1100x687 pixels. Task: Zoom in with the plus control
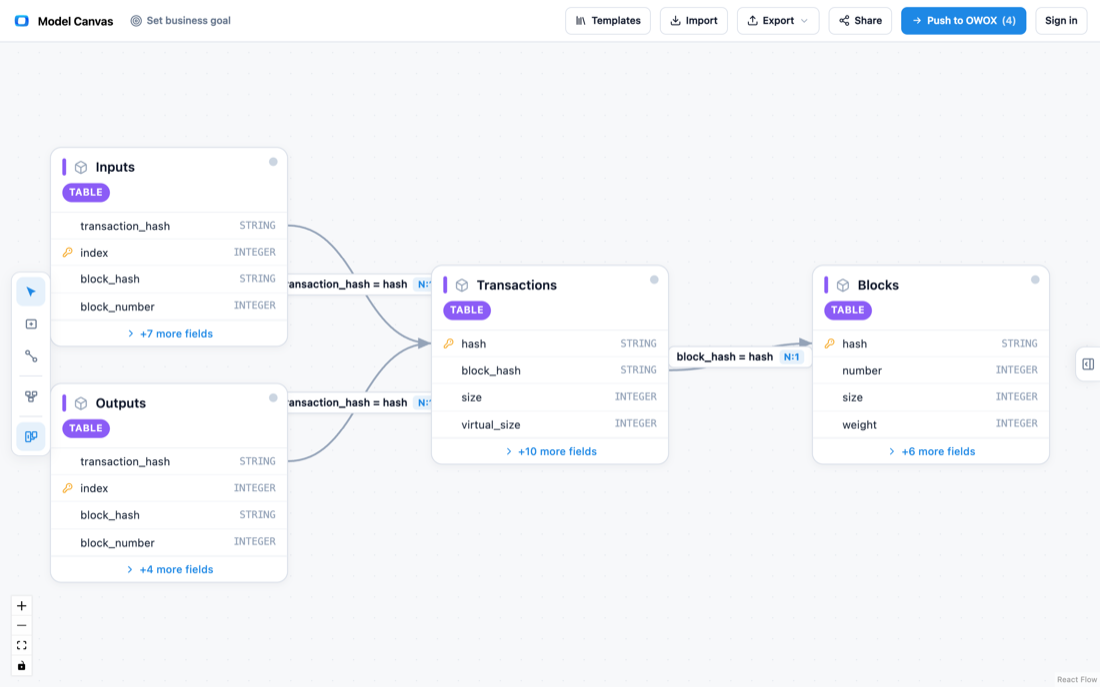[22, 606]
